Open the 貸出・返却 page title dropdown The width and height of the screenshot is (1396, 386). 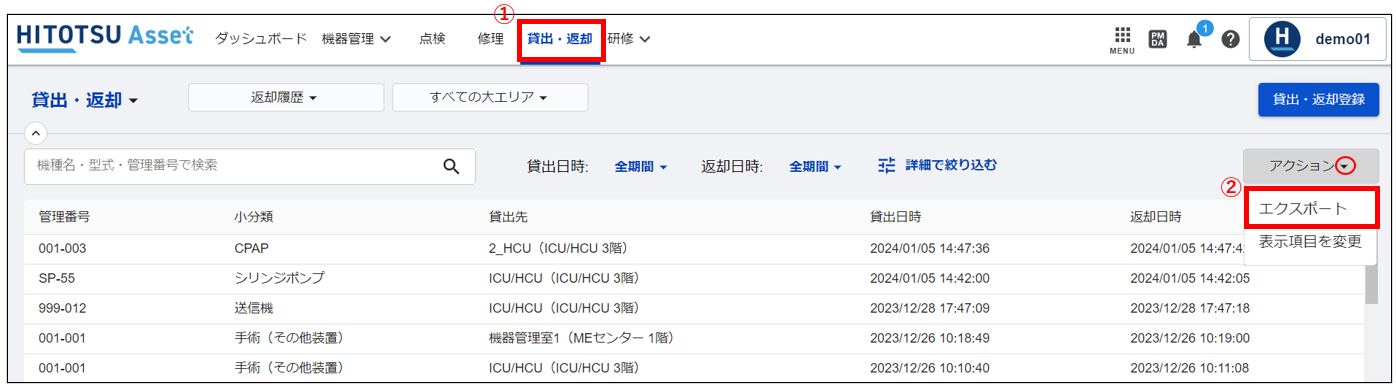(85, 100)
